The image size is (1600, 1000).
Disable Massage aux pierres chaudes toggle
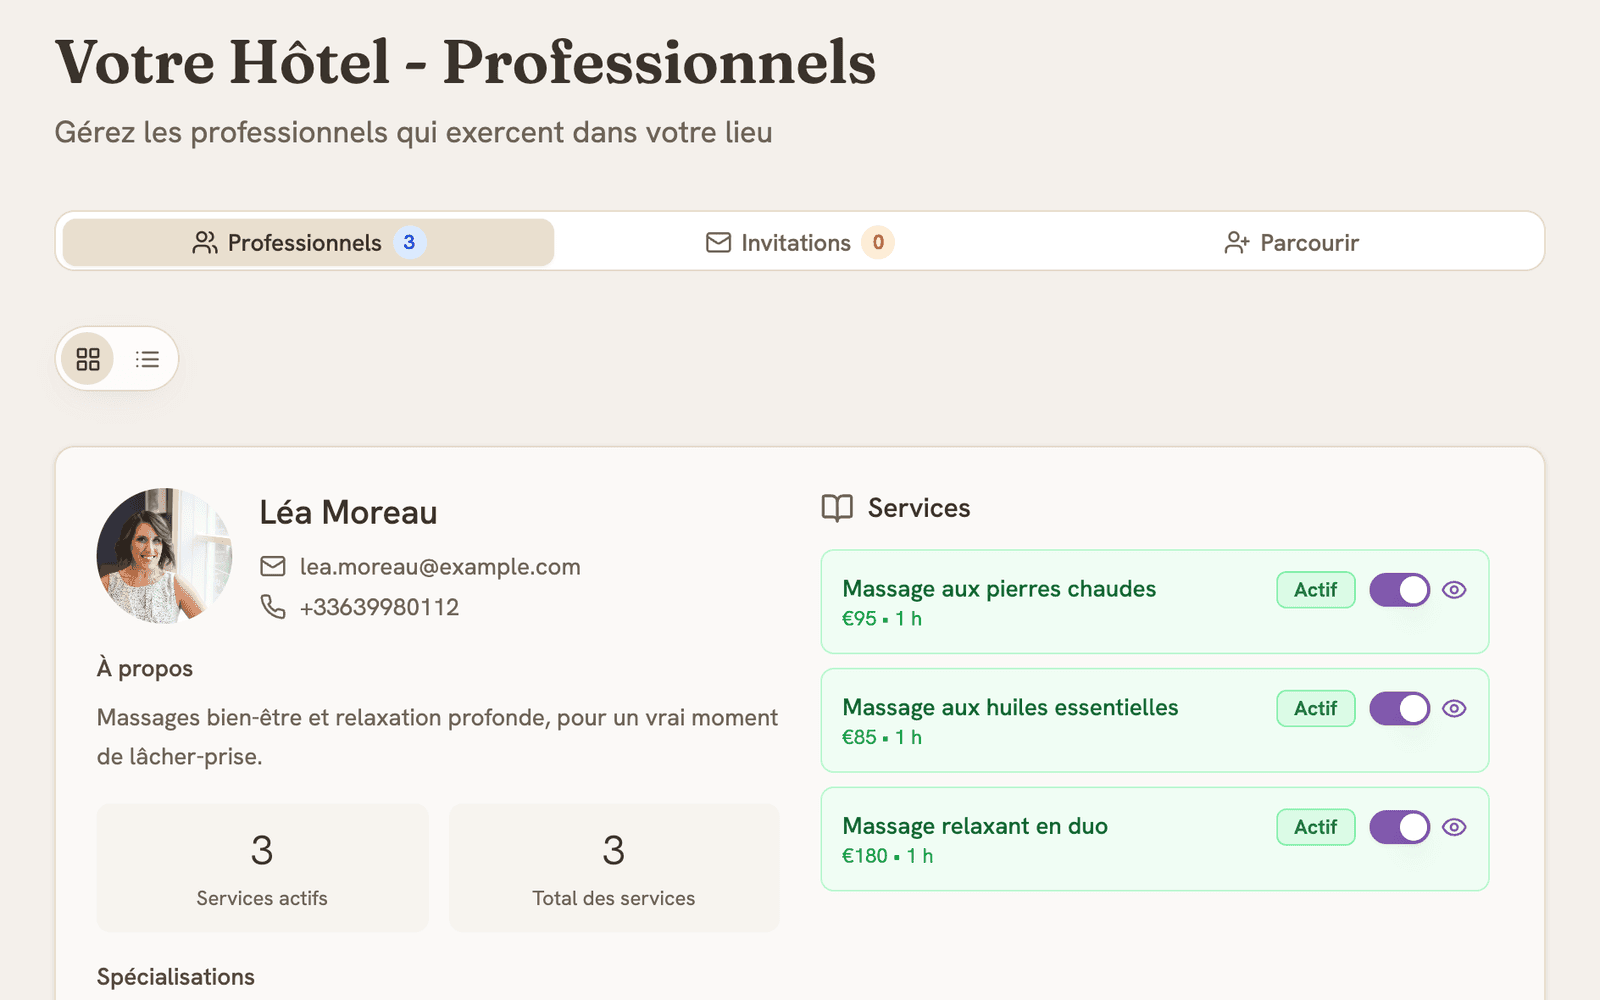pos(1399,590)
